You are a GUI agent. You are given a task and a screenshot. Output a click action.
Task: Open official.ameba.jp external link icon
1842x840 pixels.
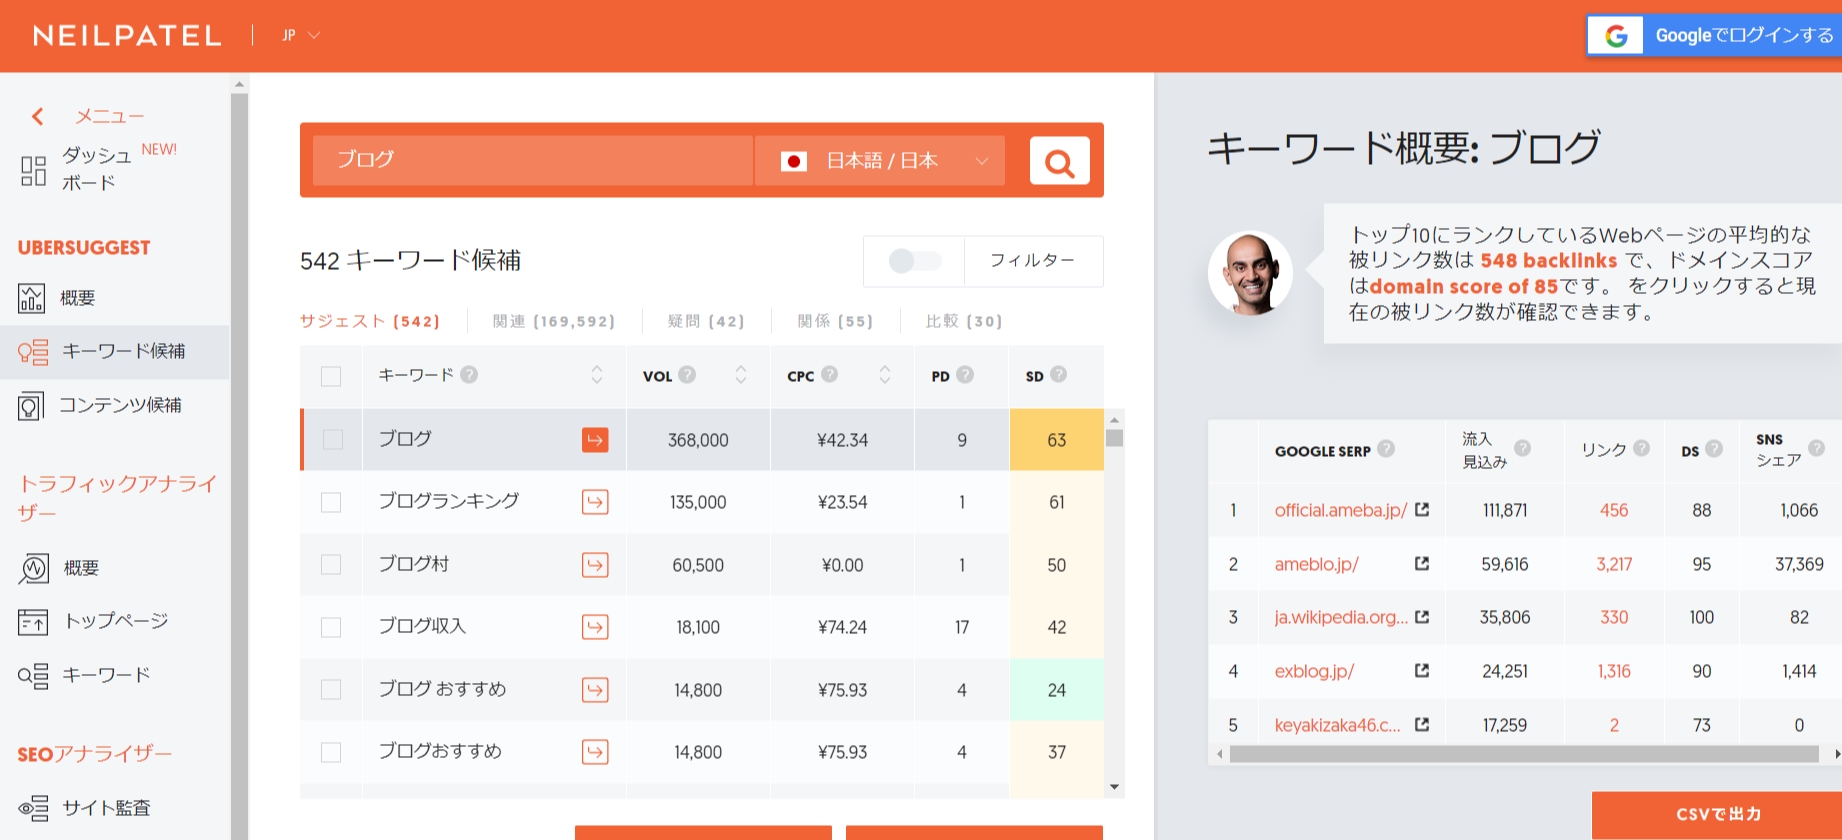point(1422,510)
